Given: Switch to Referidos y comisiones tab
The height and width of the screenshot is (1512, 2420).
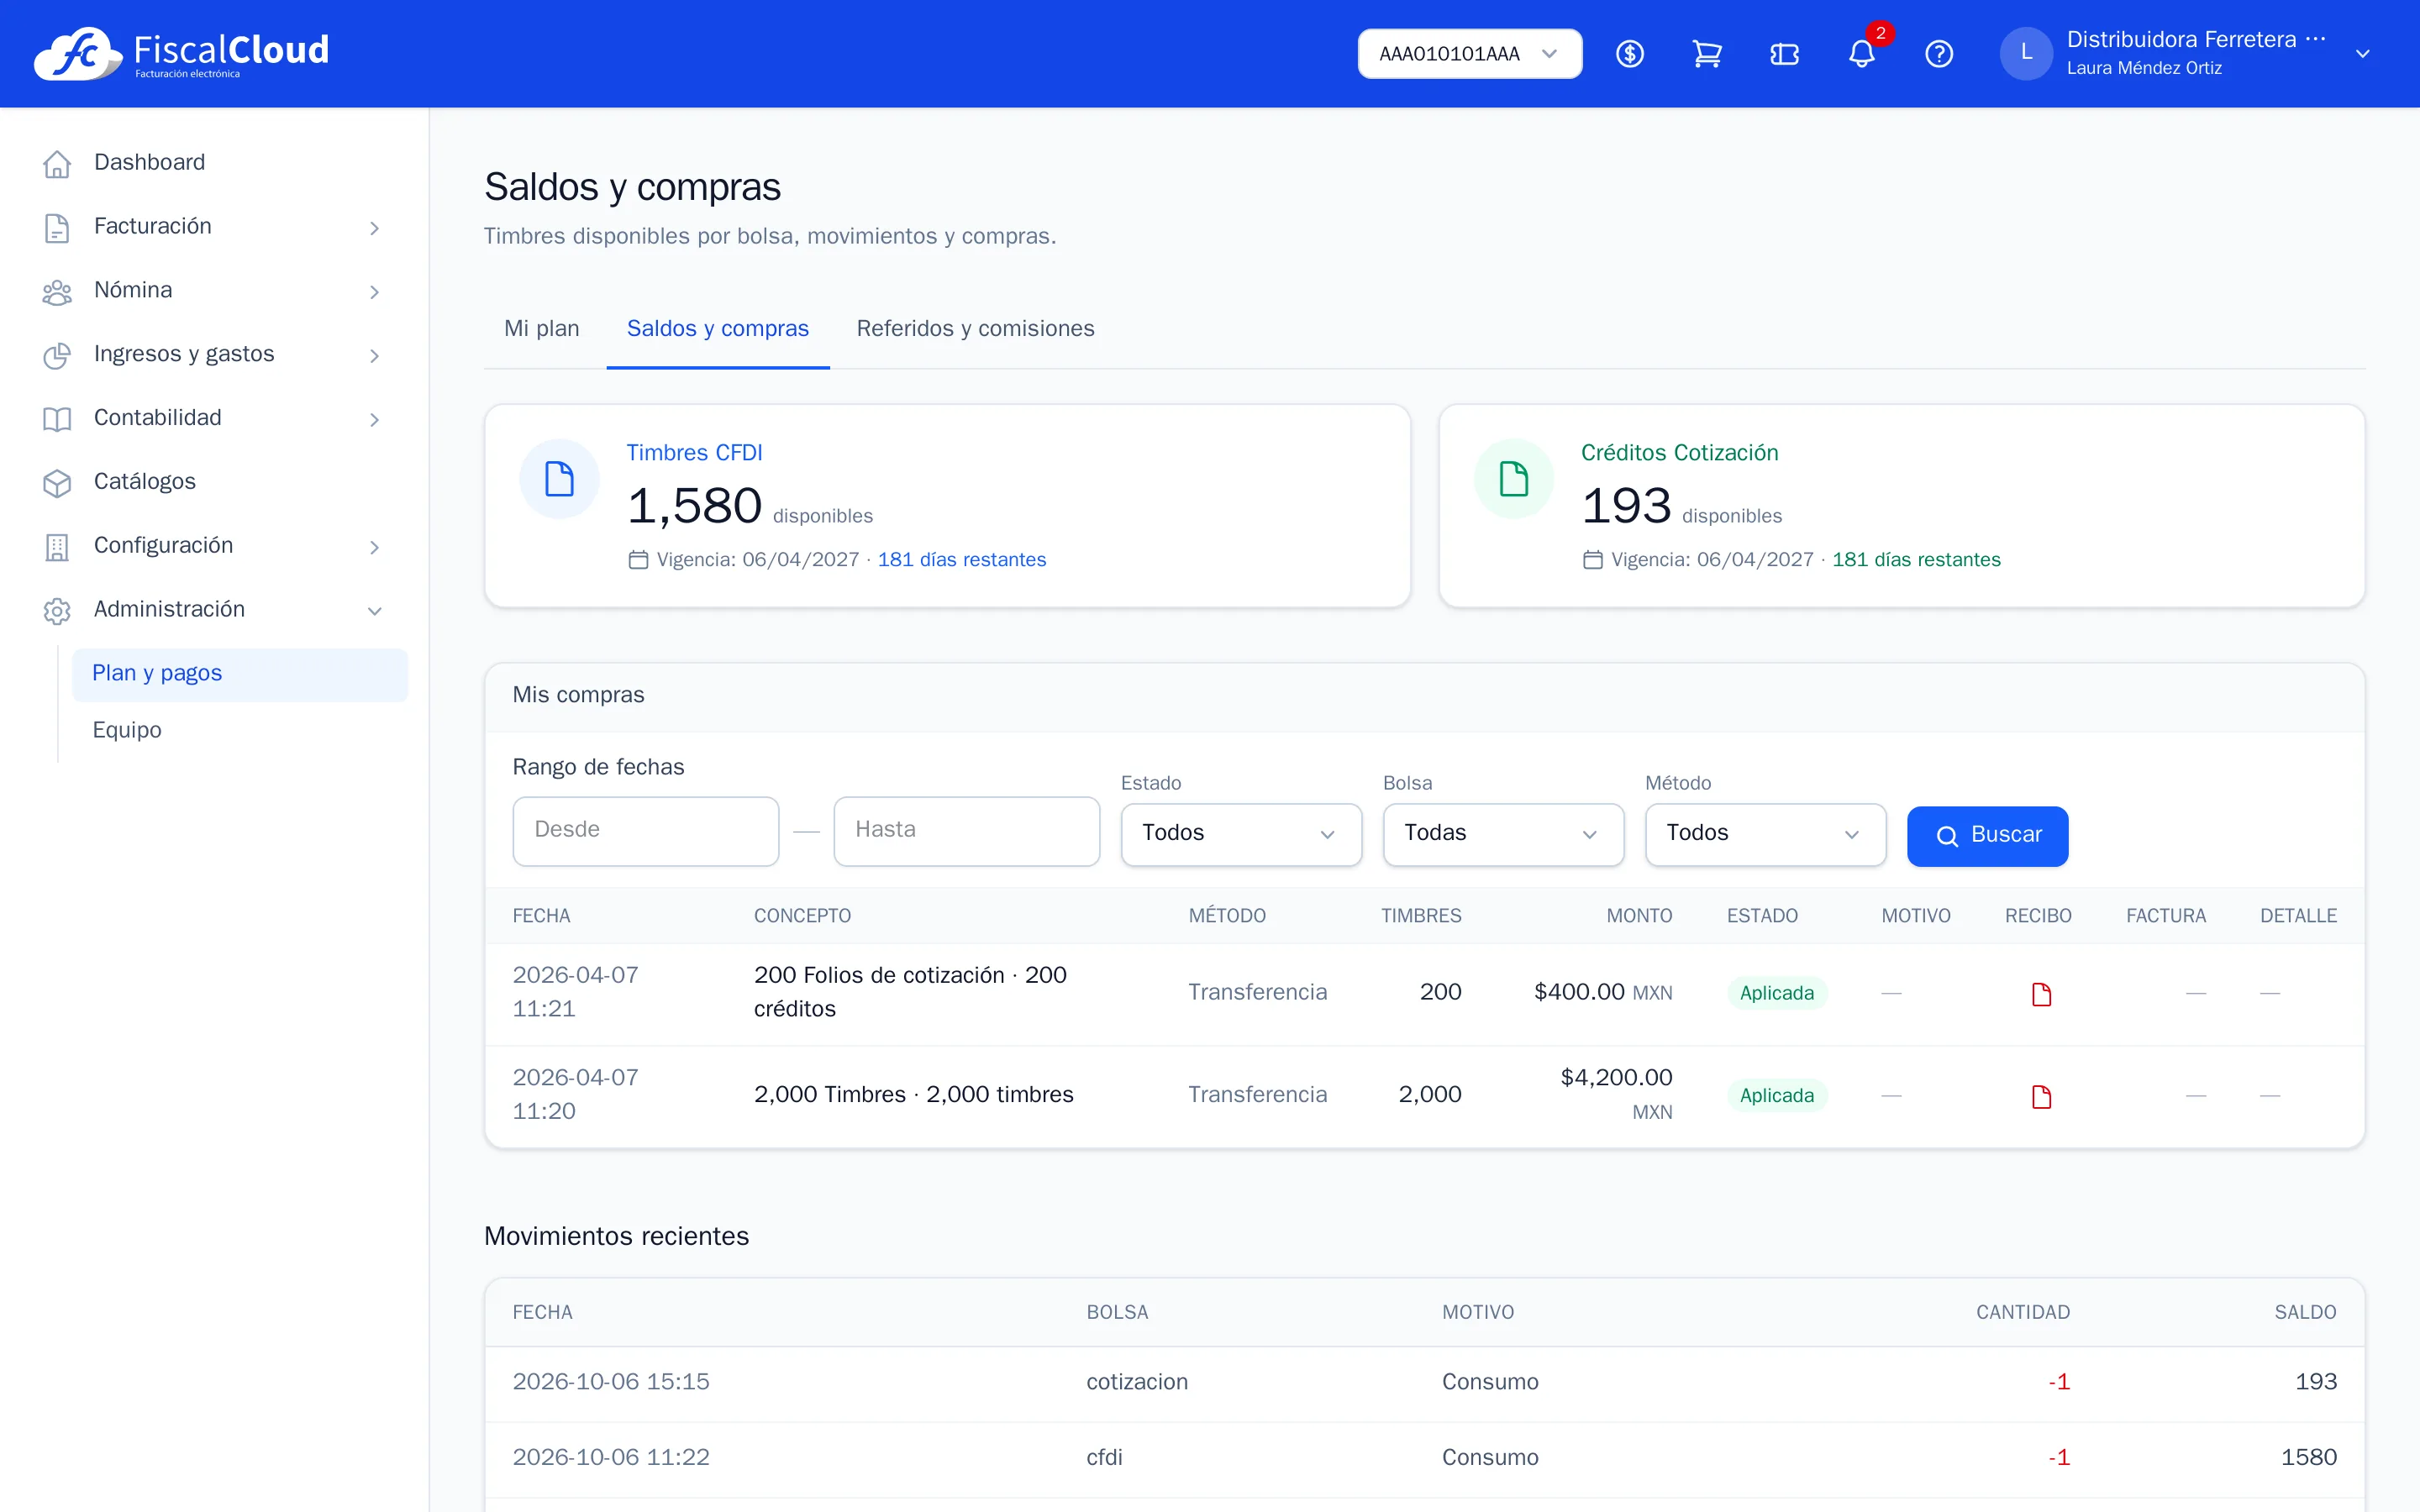Looking at the screenshot, I should click(975, 328).
